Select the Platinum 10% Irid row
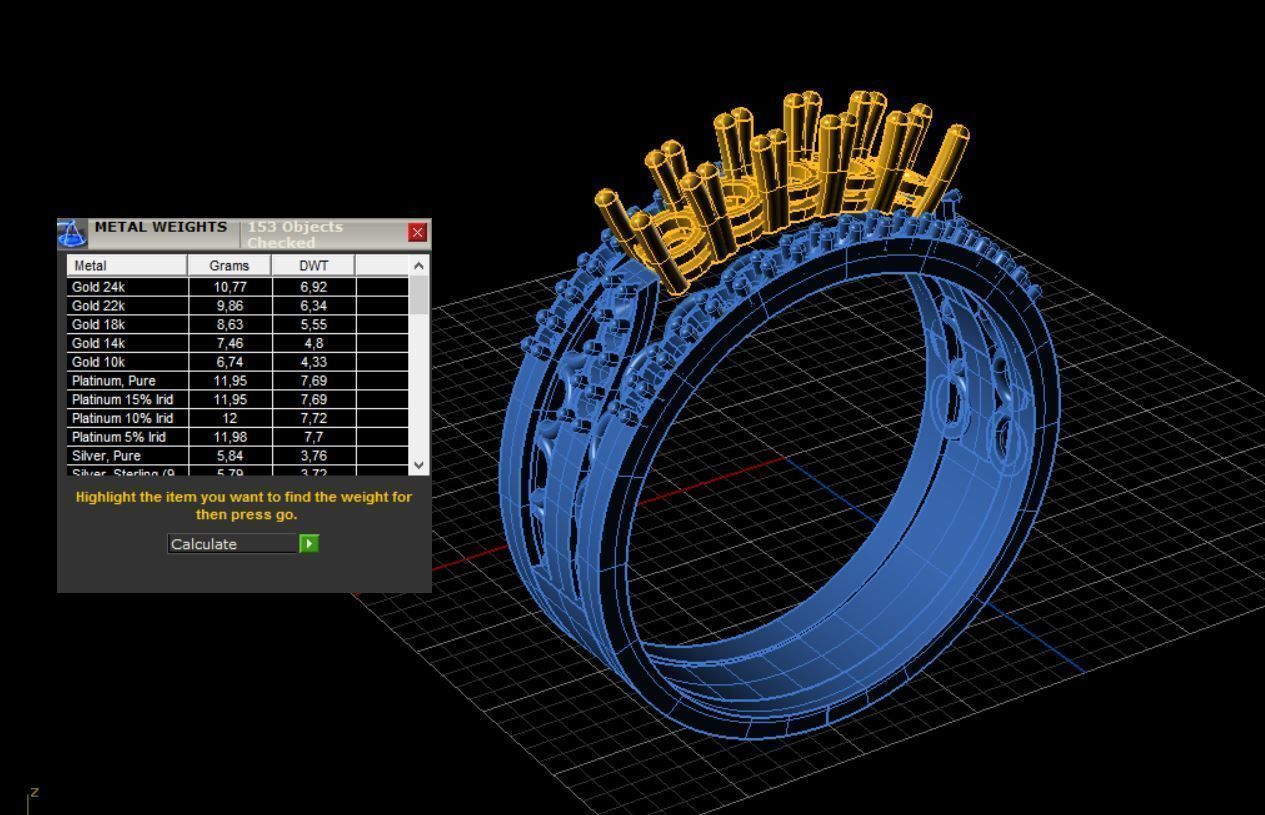The height and width of the screenshot is (815, 1265). [x=238, y=418]
